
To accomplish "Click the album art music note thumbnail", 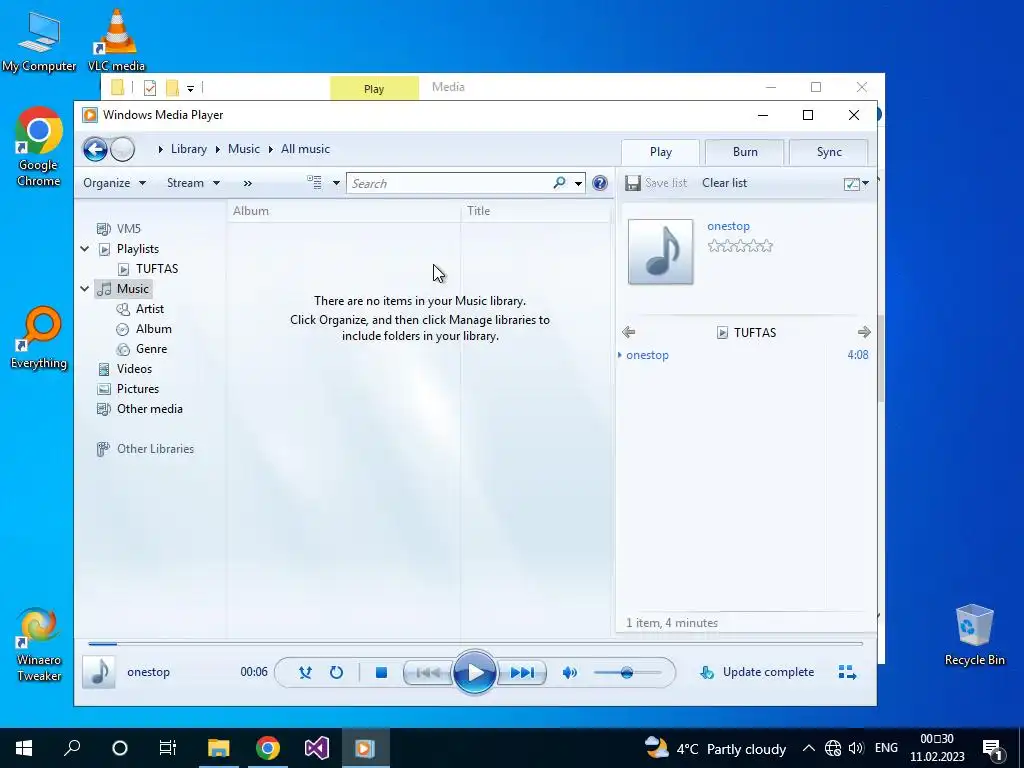I will tap(660, 251).
